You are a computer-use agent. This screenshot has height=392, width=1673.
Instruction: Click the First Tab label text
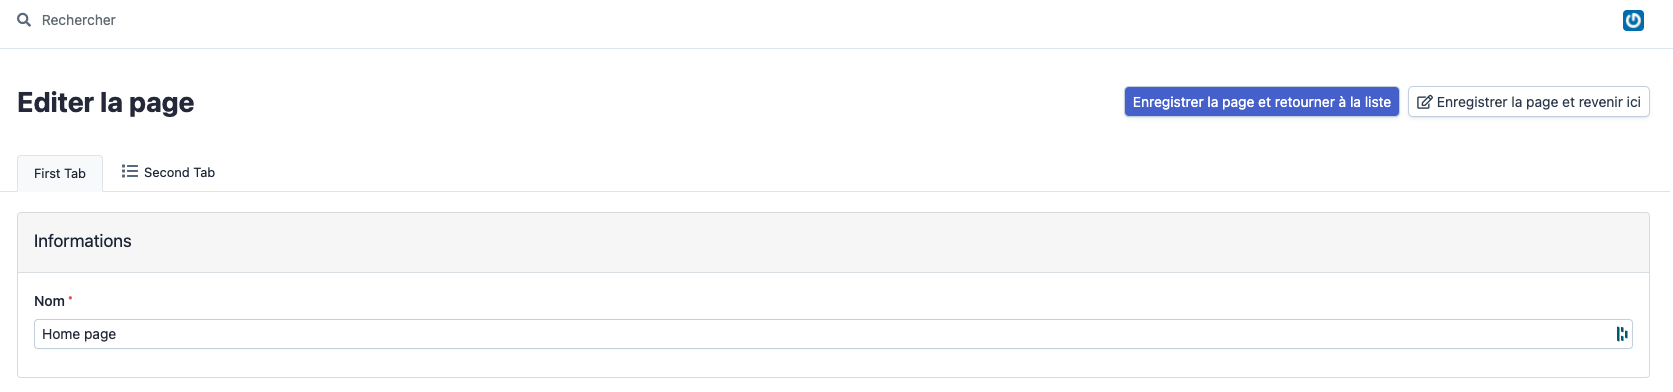[x=60, y=173]
